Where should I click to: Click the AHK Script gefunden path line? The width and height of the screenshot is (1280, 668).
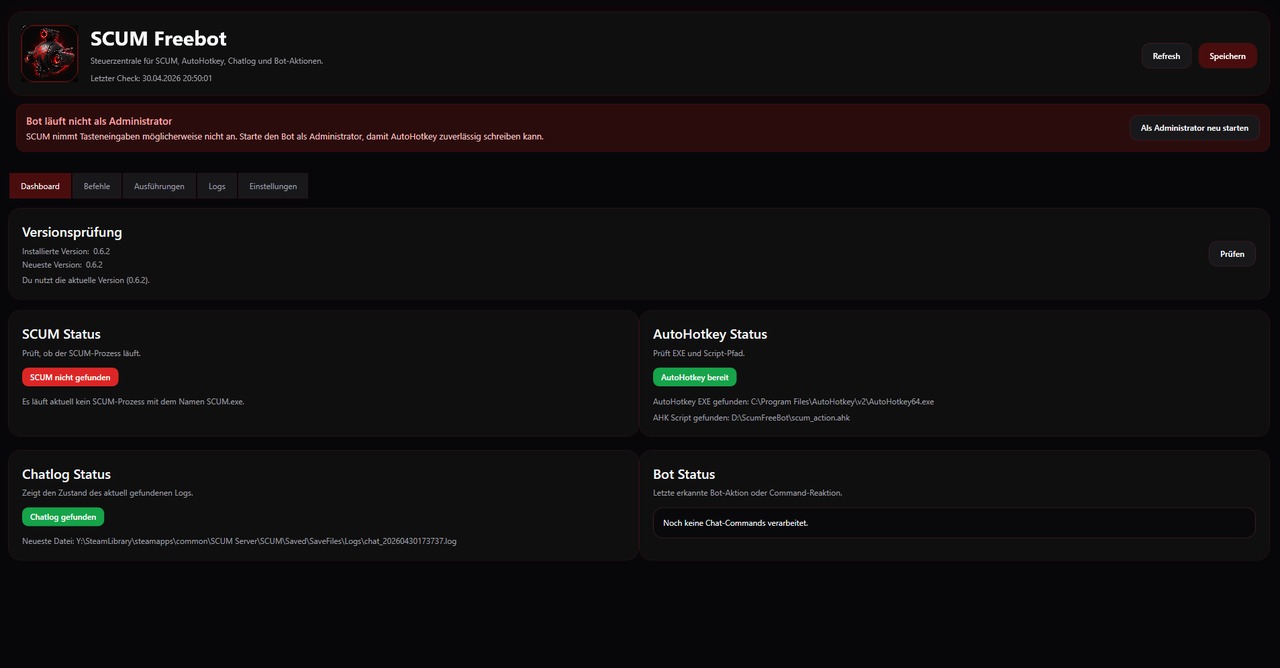click(x=751, y=418)
